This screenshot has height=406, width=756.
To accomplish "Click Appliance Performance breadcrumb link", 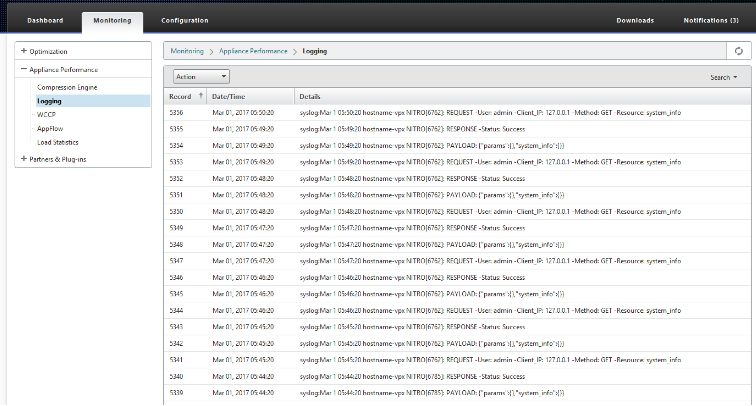I will [253, 51].
